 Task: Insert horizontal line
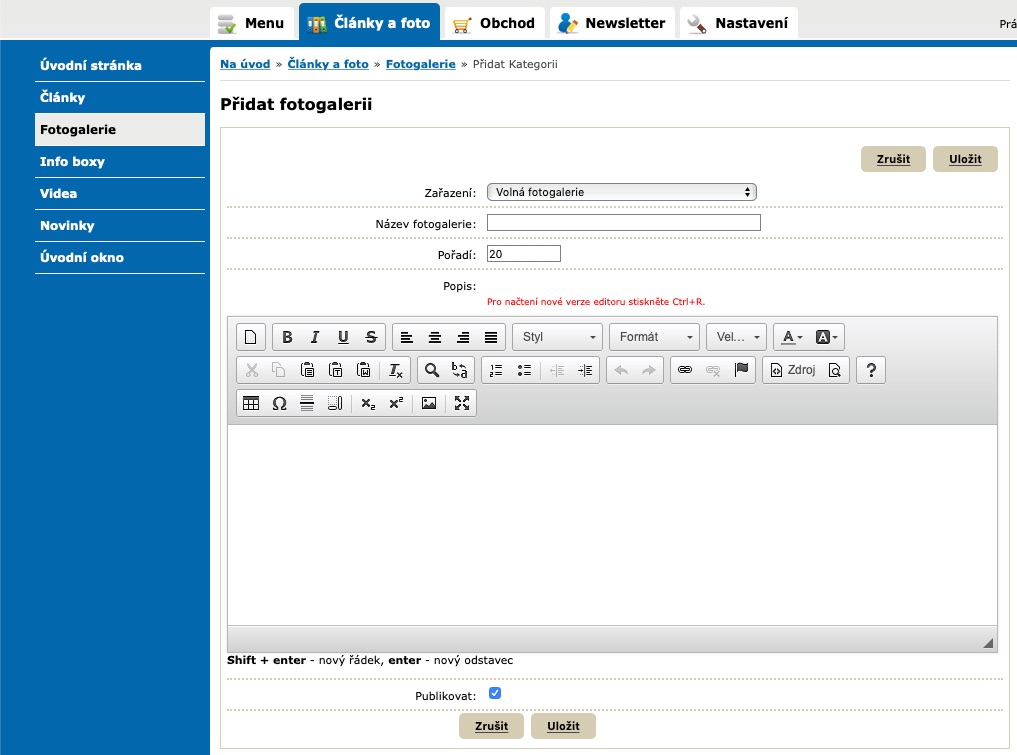pyautogui.click(x=307, y=403)
